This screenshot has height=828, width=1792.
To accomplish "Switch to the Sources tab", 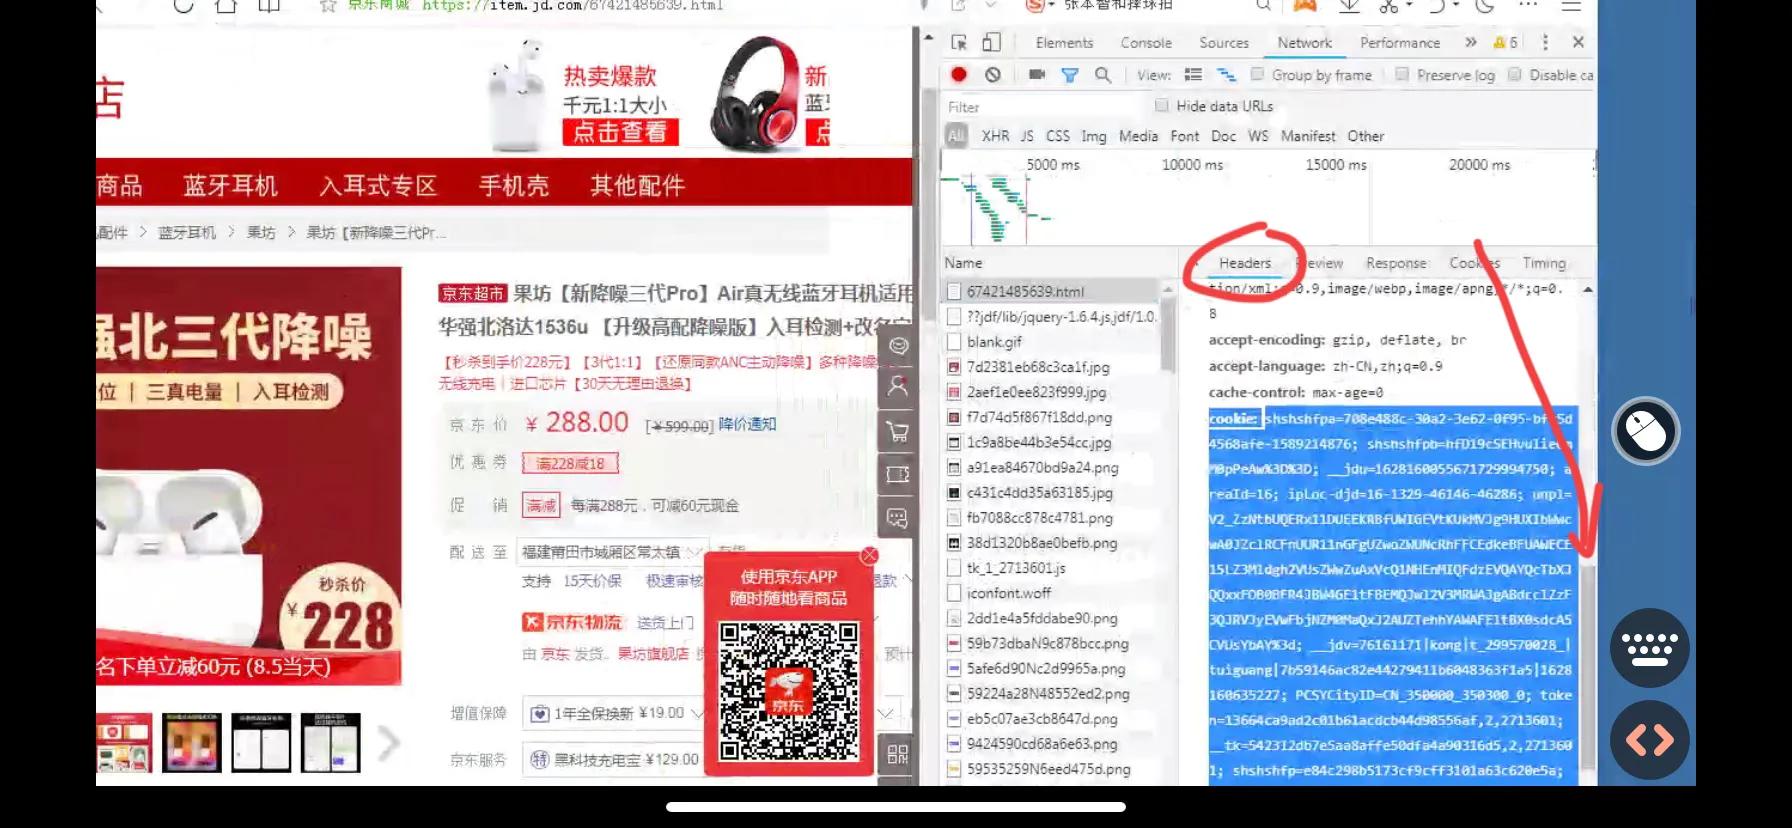I will (x=1224, y=43).
